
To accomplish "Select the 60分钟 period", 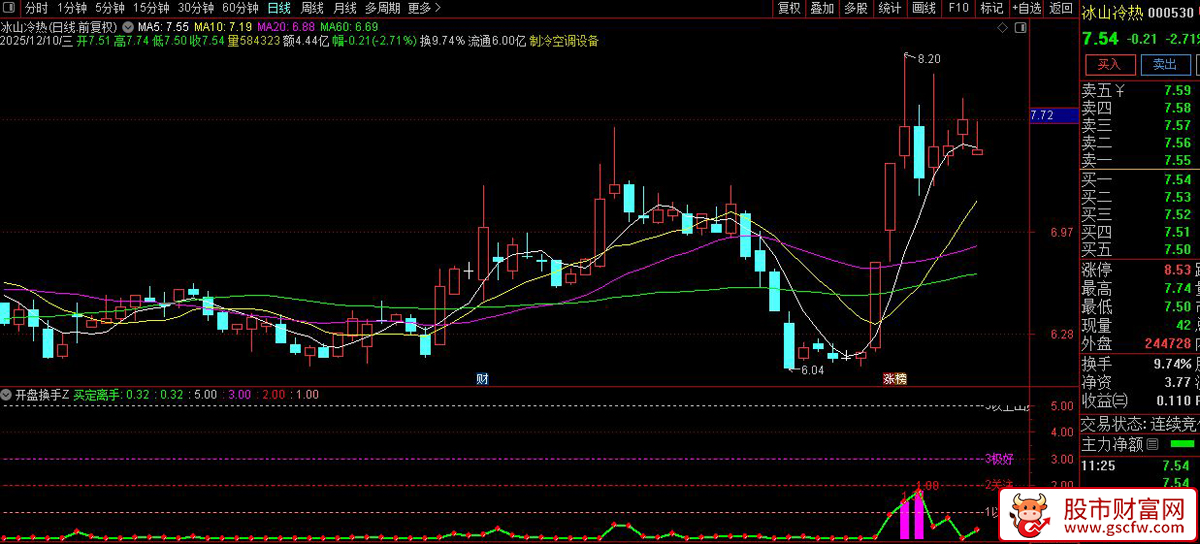I will click(x=240, y=8).
